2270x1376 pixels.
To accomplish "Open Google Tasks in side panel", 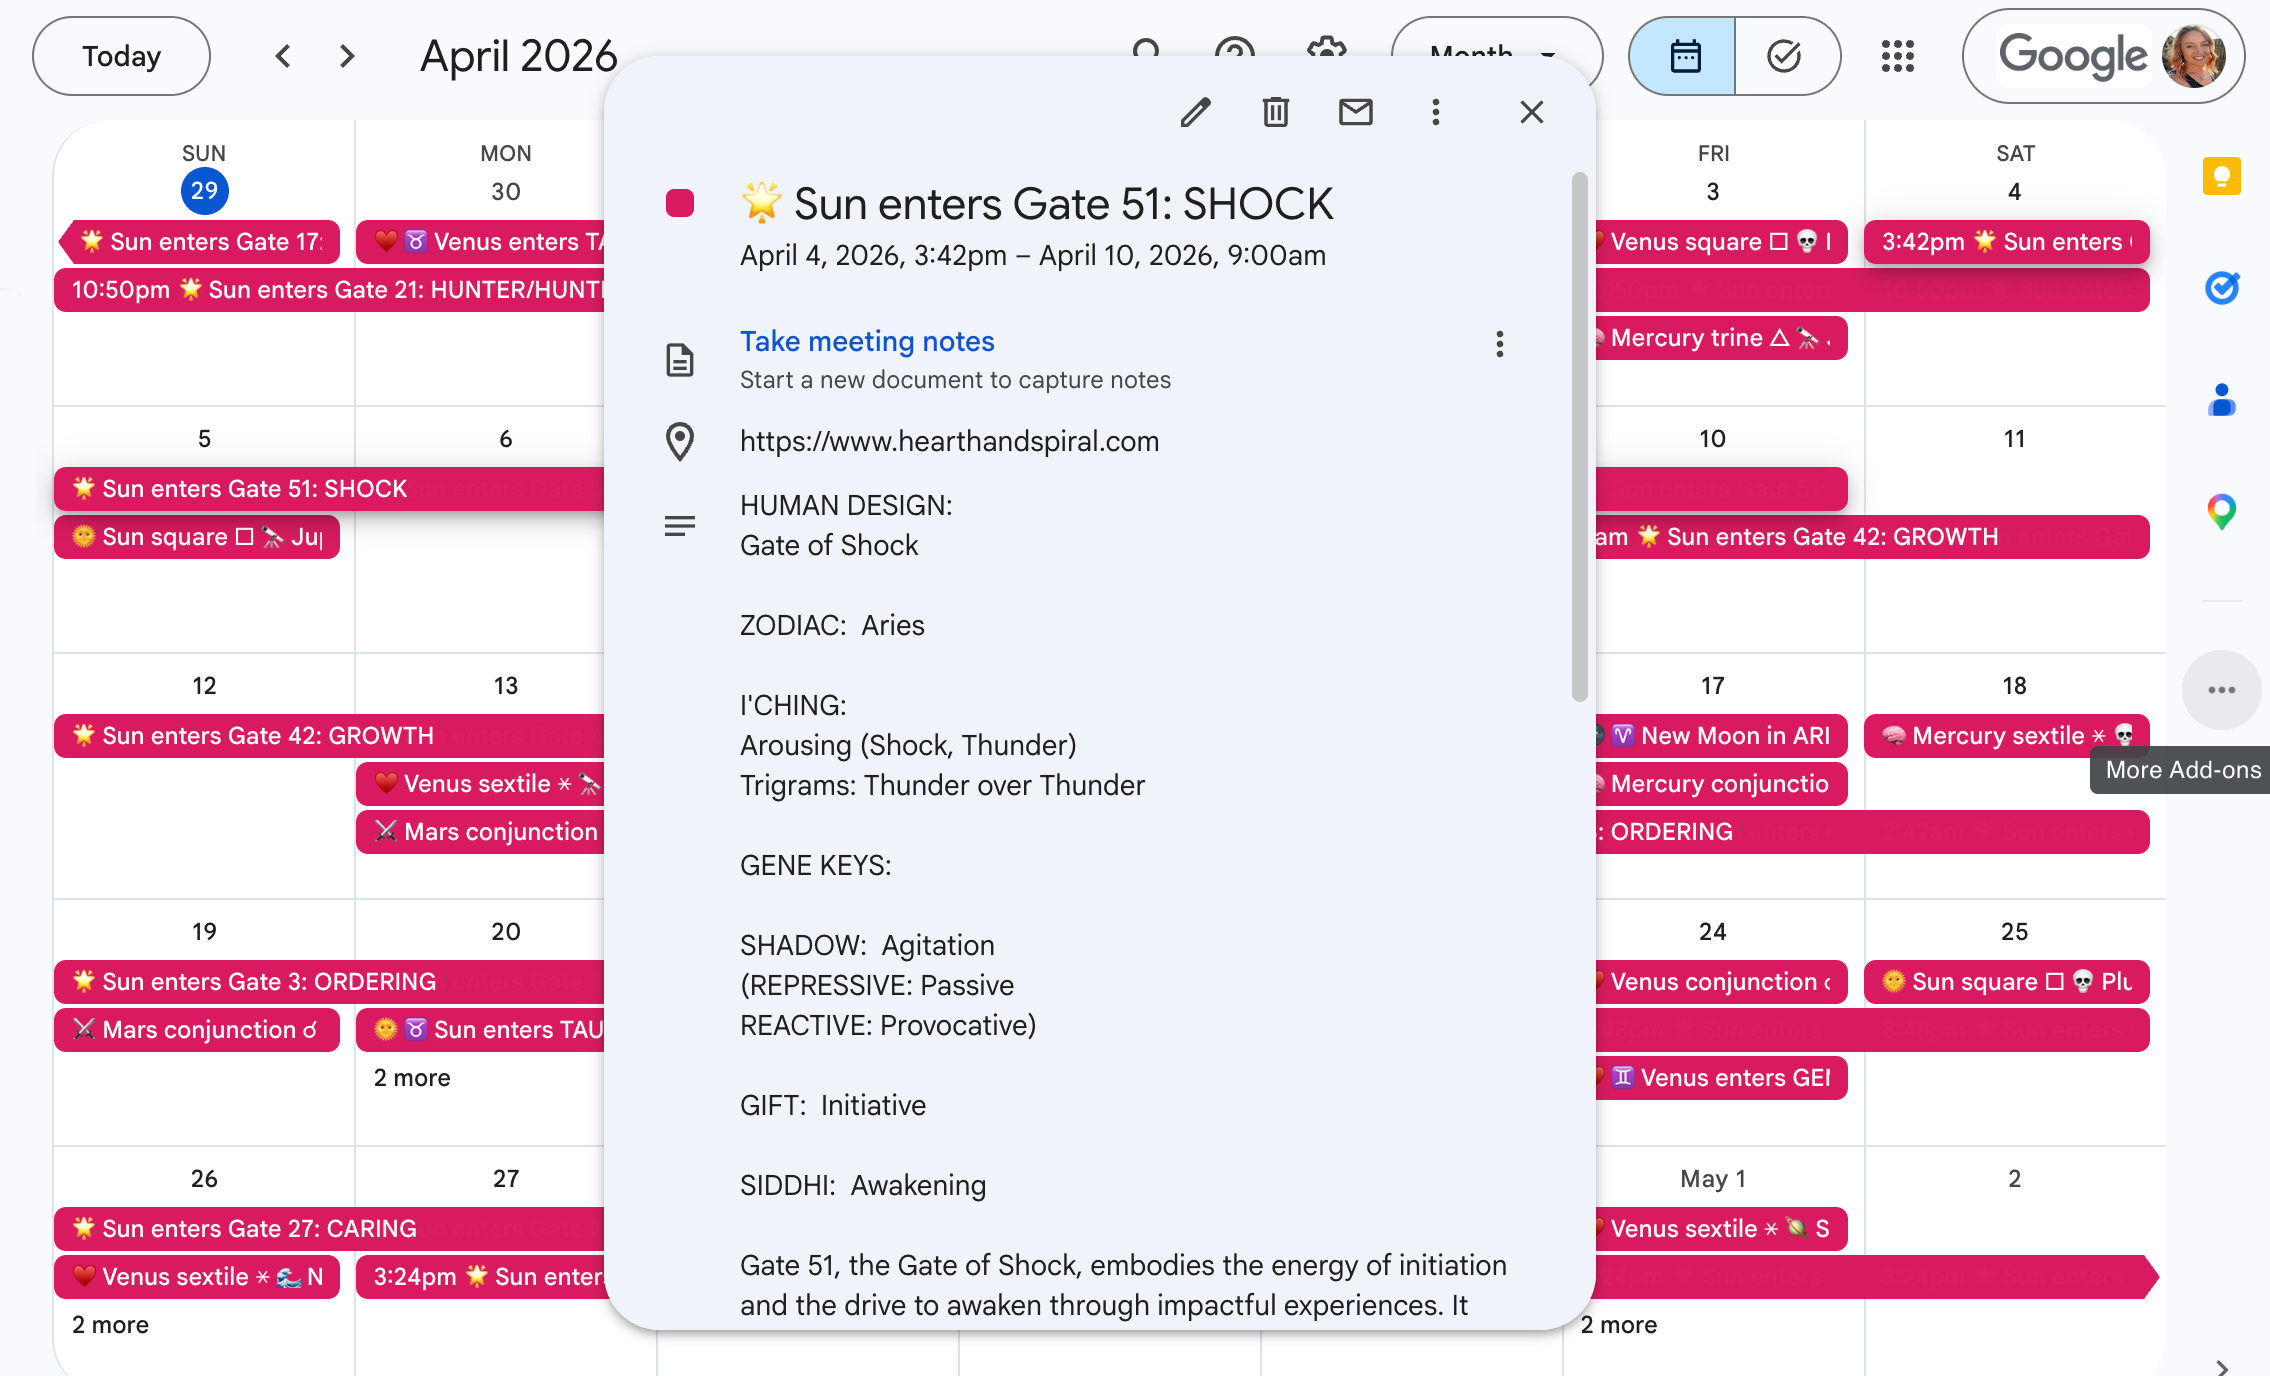I will coord(2221,289).
